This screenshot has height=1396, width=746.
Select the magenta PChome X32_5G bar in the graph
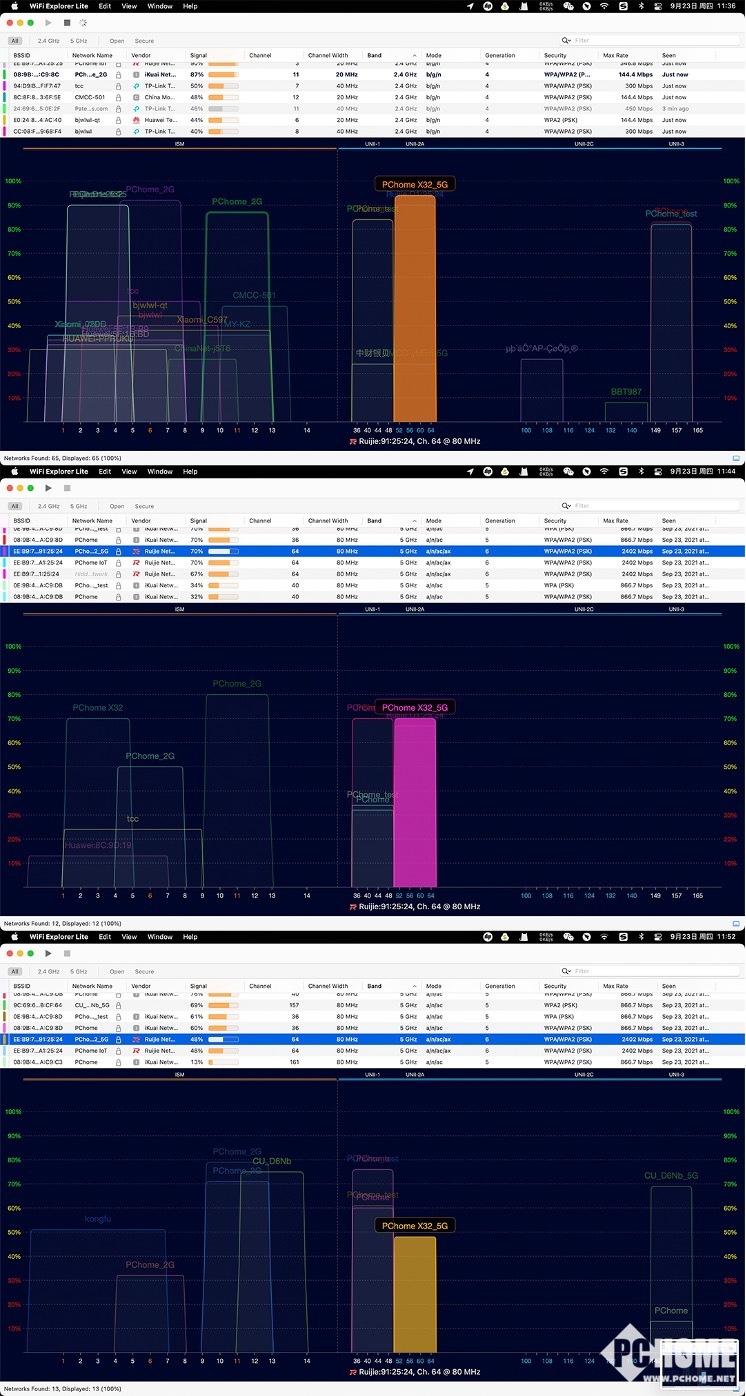click(415, 802)
